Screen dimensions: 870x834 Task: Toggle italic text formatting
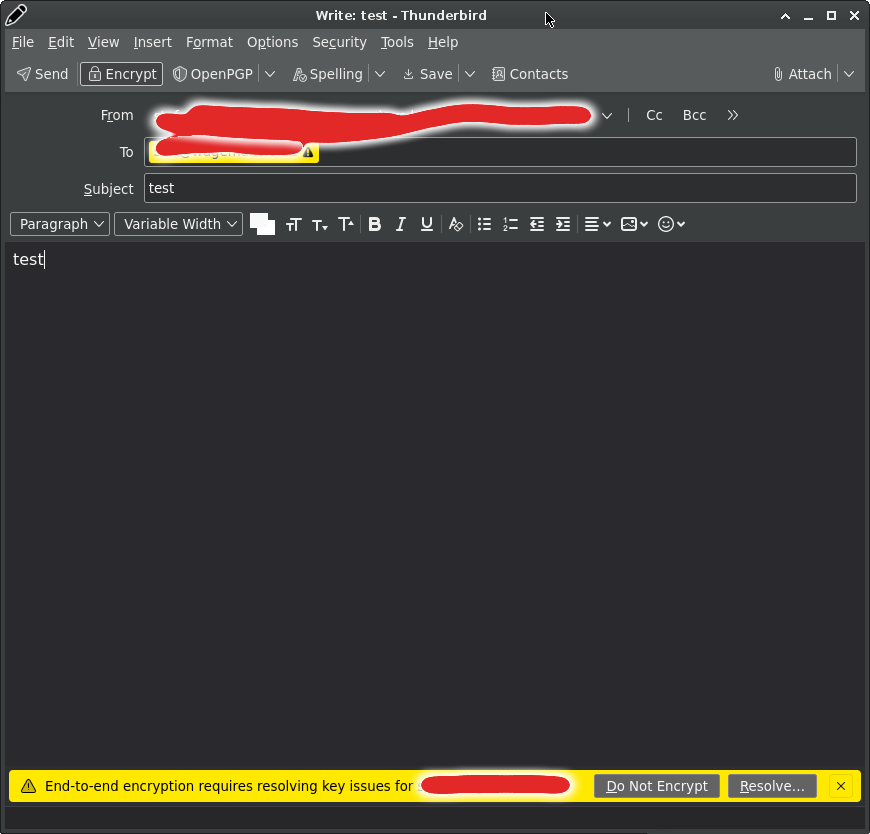point(401,224)
